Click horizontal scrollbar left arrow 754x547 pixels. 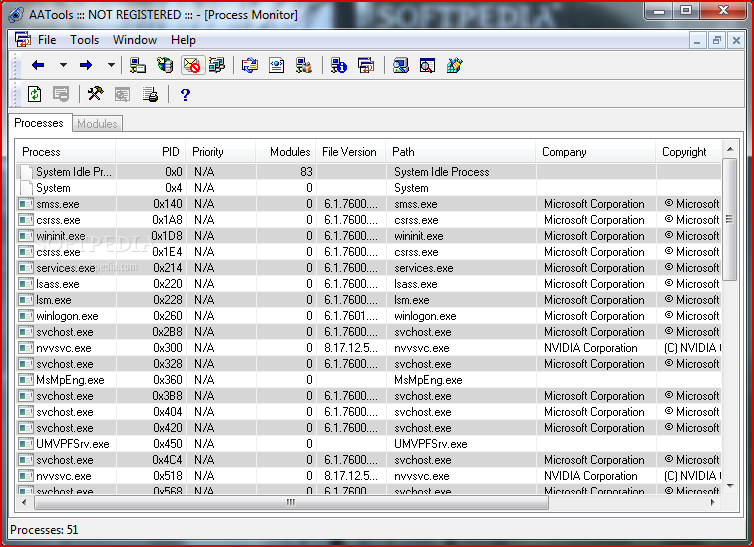click(24, 502)
